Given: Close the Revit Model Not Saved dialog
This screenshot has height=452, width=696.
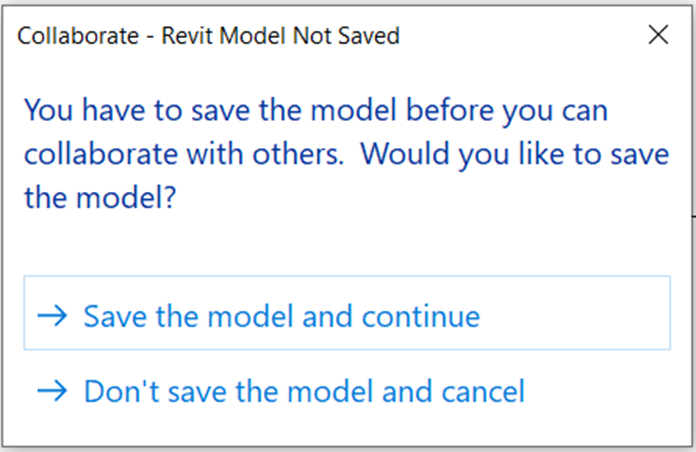Looking at the screenshot, I should pos(658,35).
